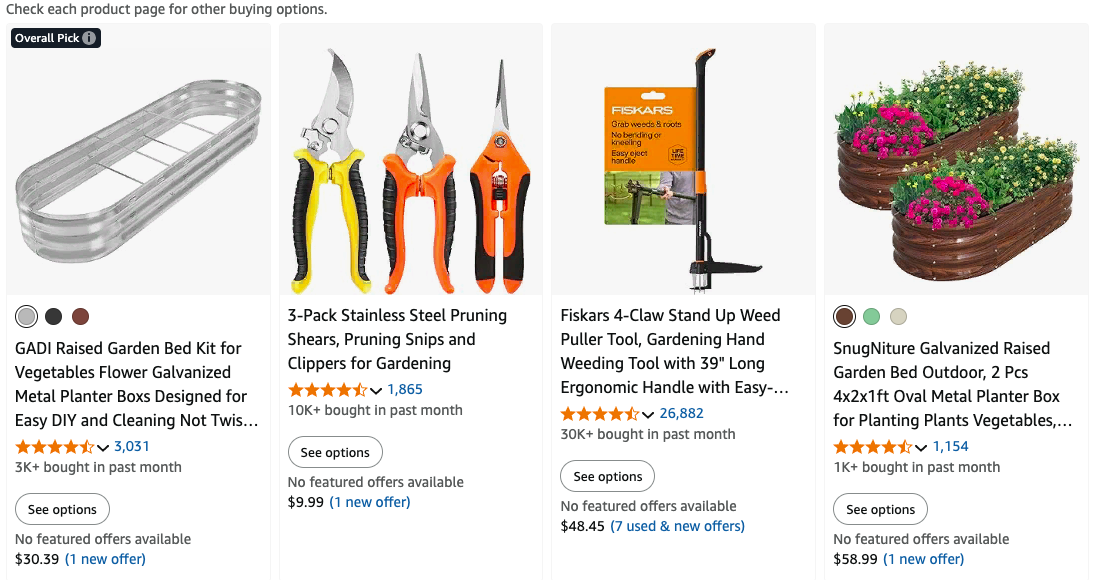Expand the SnugNiture rating breakdown chevron

coord(921,447)
